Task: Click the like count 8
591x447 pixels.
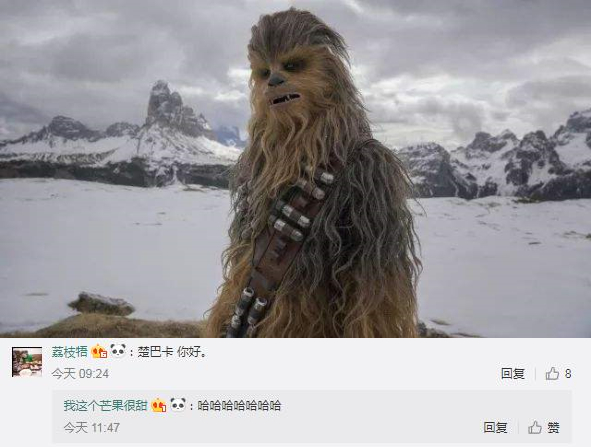Action: tap(568, 374)
